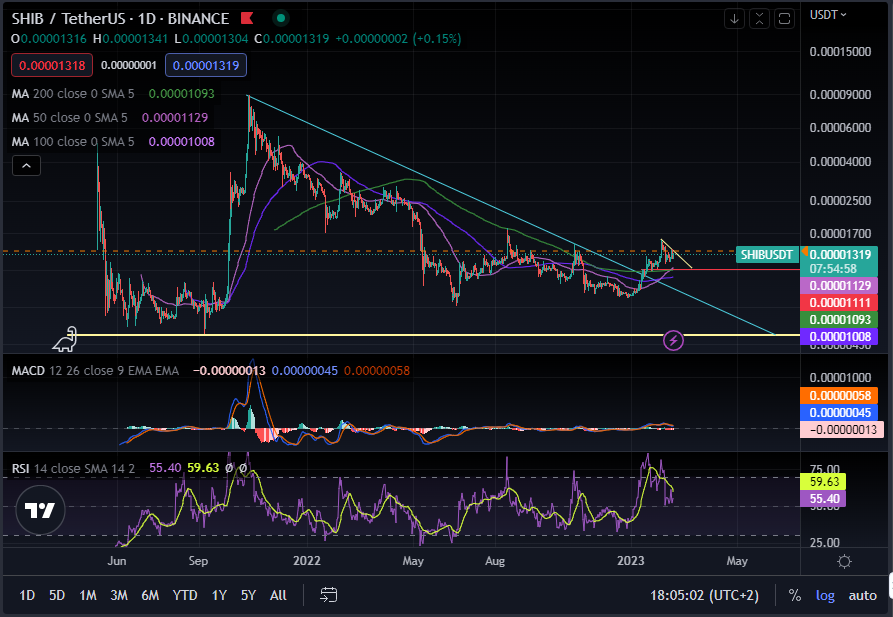Screen dimensions: 893x617
Task: Set time range to 5Y
Action: coord(248,595)
